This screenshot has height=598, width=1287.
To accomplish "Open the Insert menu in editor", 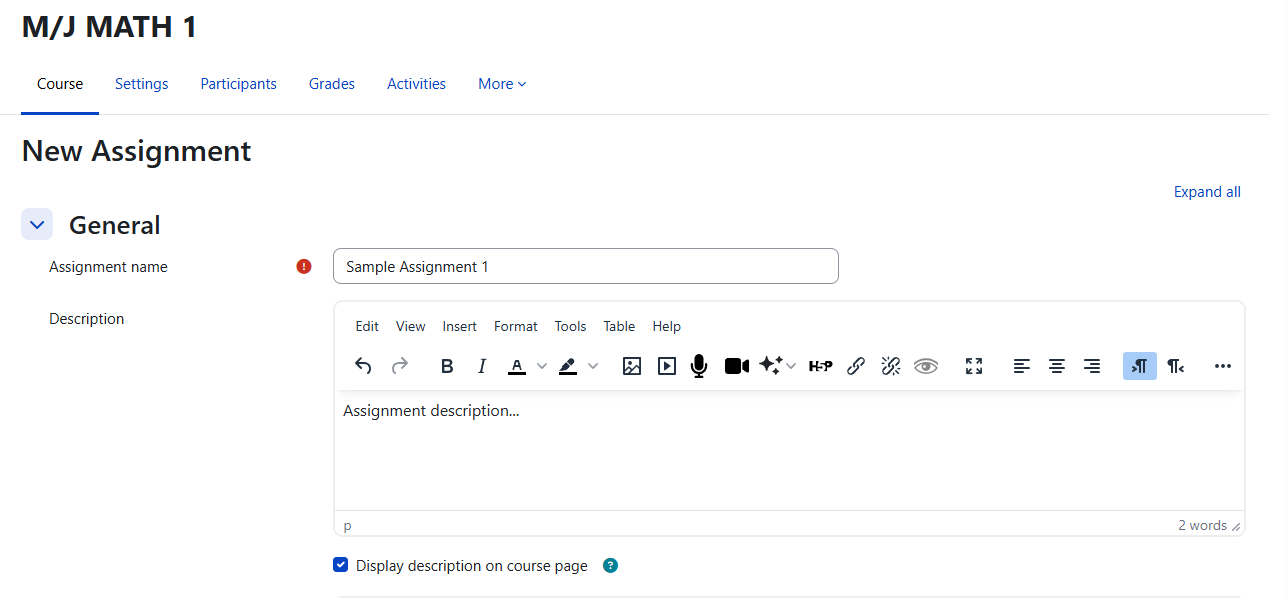I will click(459, 326).
